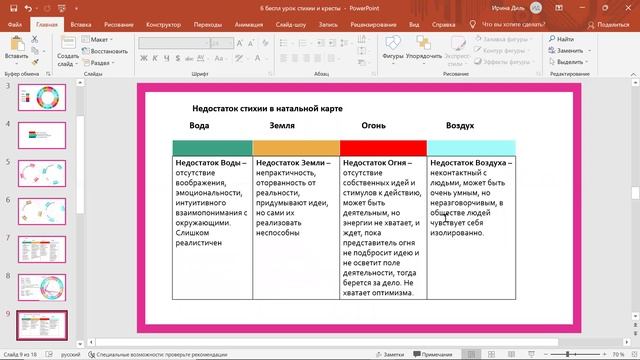This screenshot has height=360, width=640.
Task: Open the Справка tab
Action: coord(443,24)
